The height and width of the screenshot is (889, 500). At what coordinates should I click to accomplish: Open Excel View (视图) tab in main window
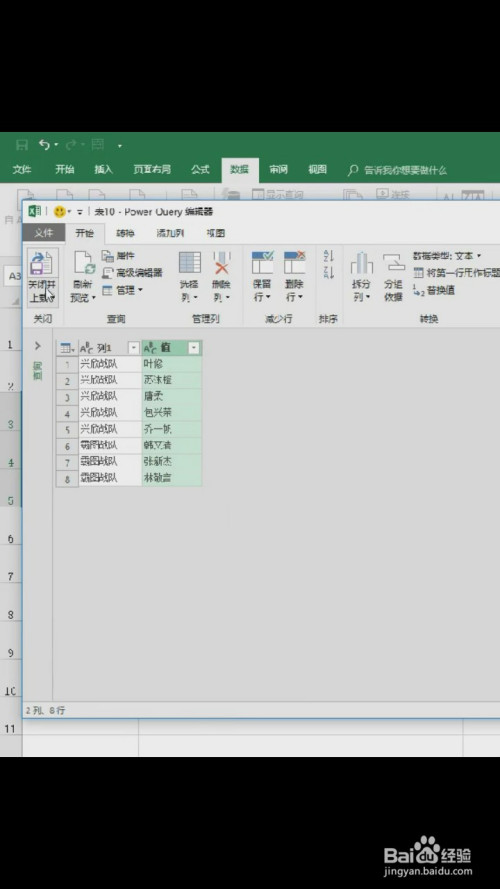coord(317,170)
